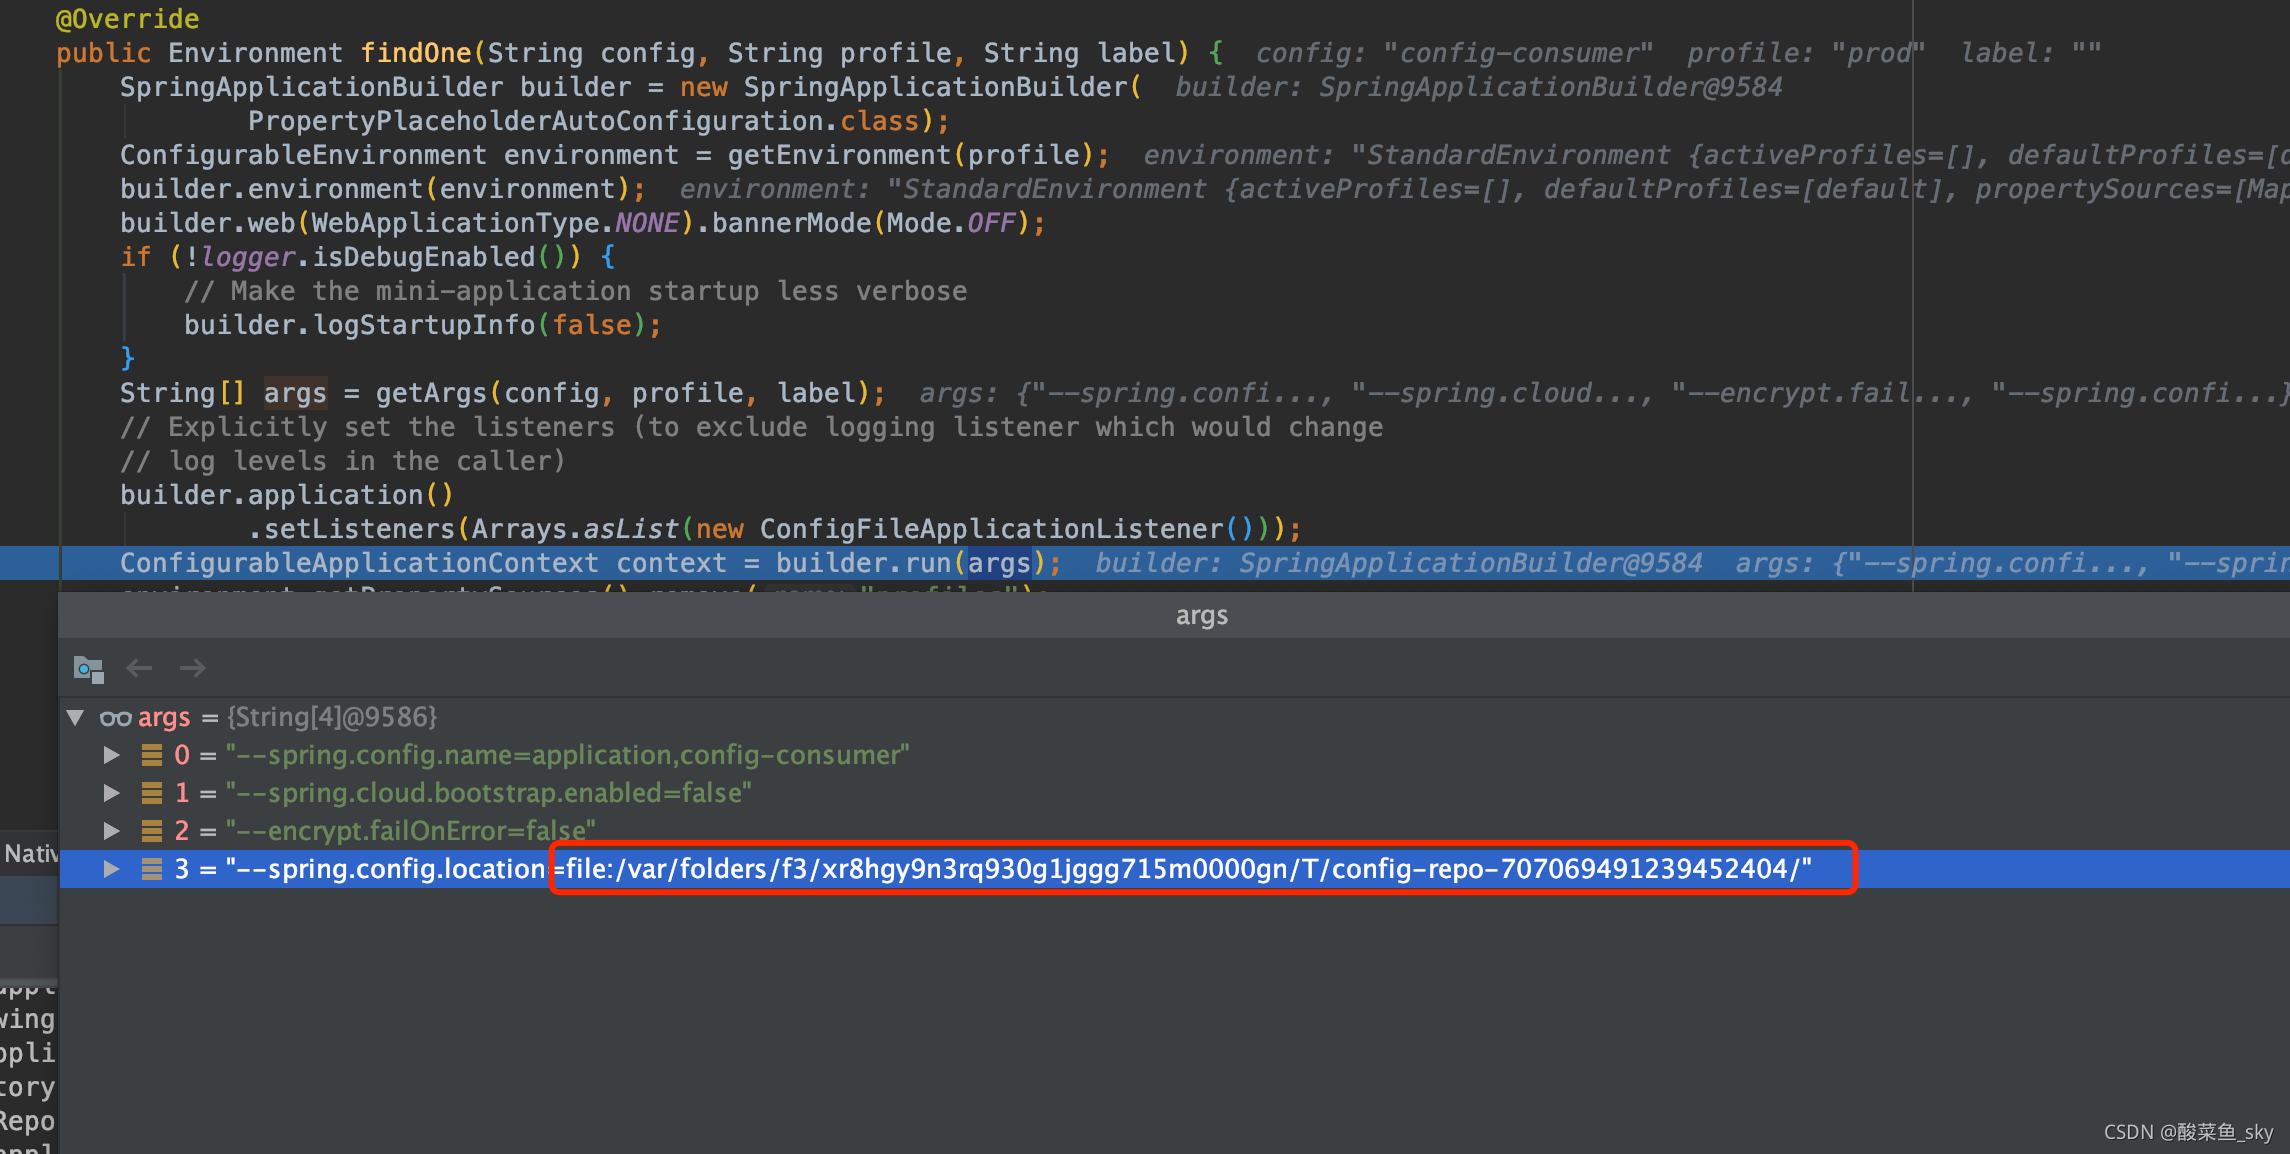Select the file:/var/folders config-repo path value

(1189, 869)
